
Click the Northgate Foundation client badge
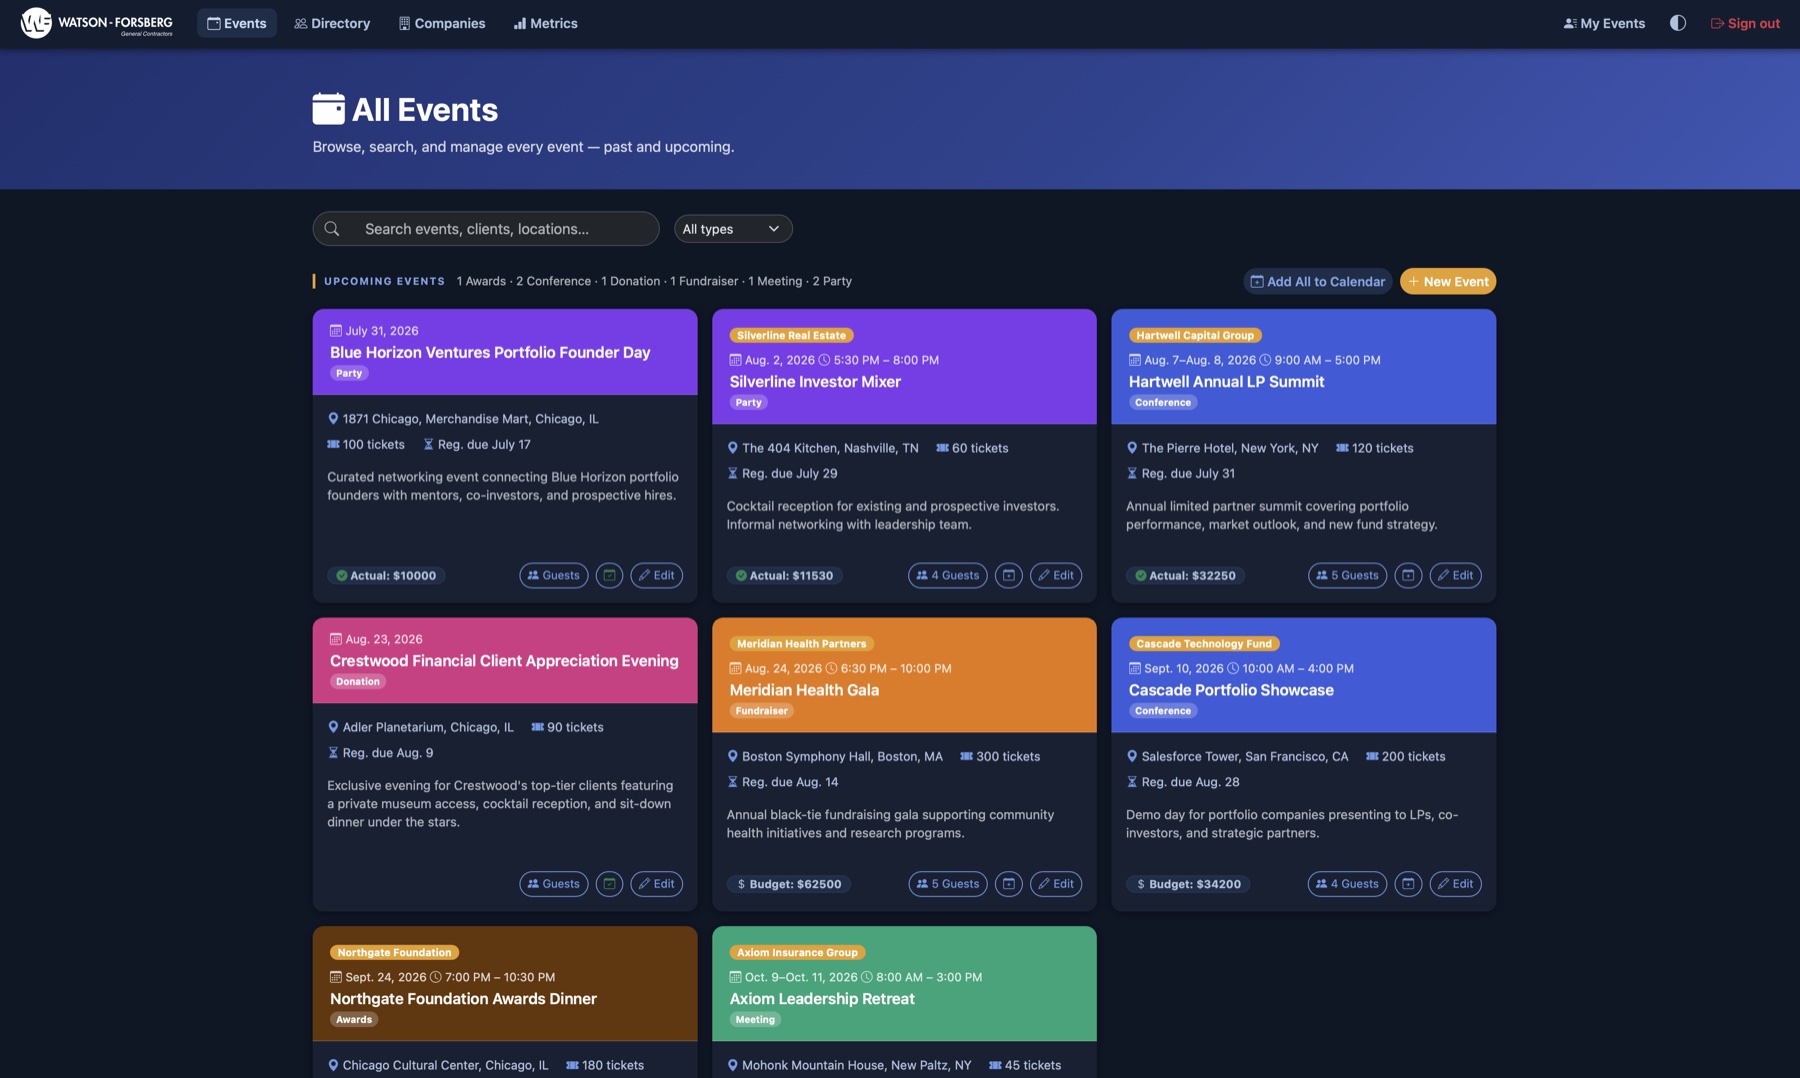[394, 953]
